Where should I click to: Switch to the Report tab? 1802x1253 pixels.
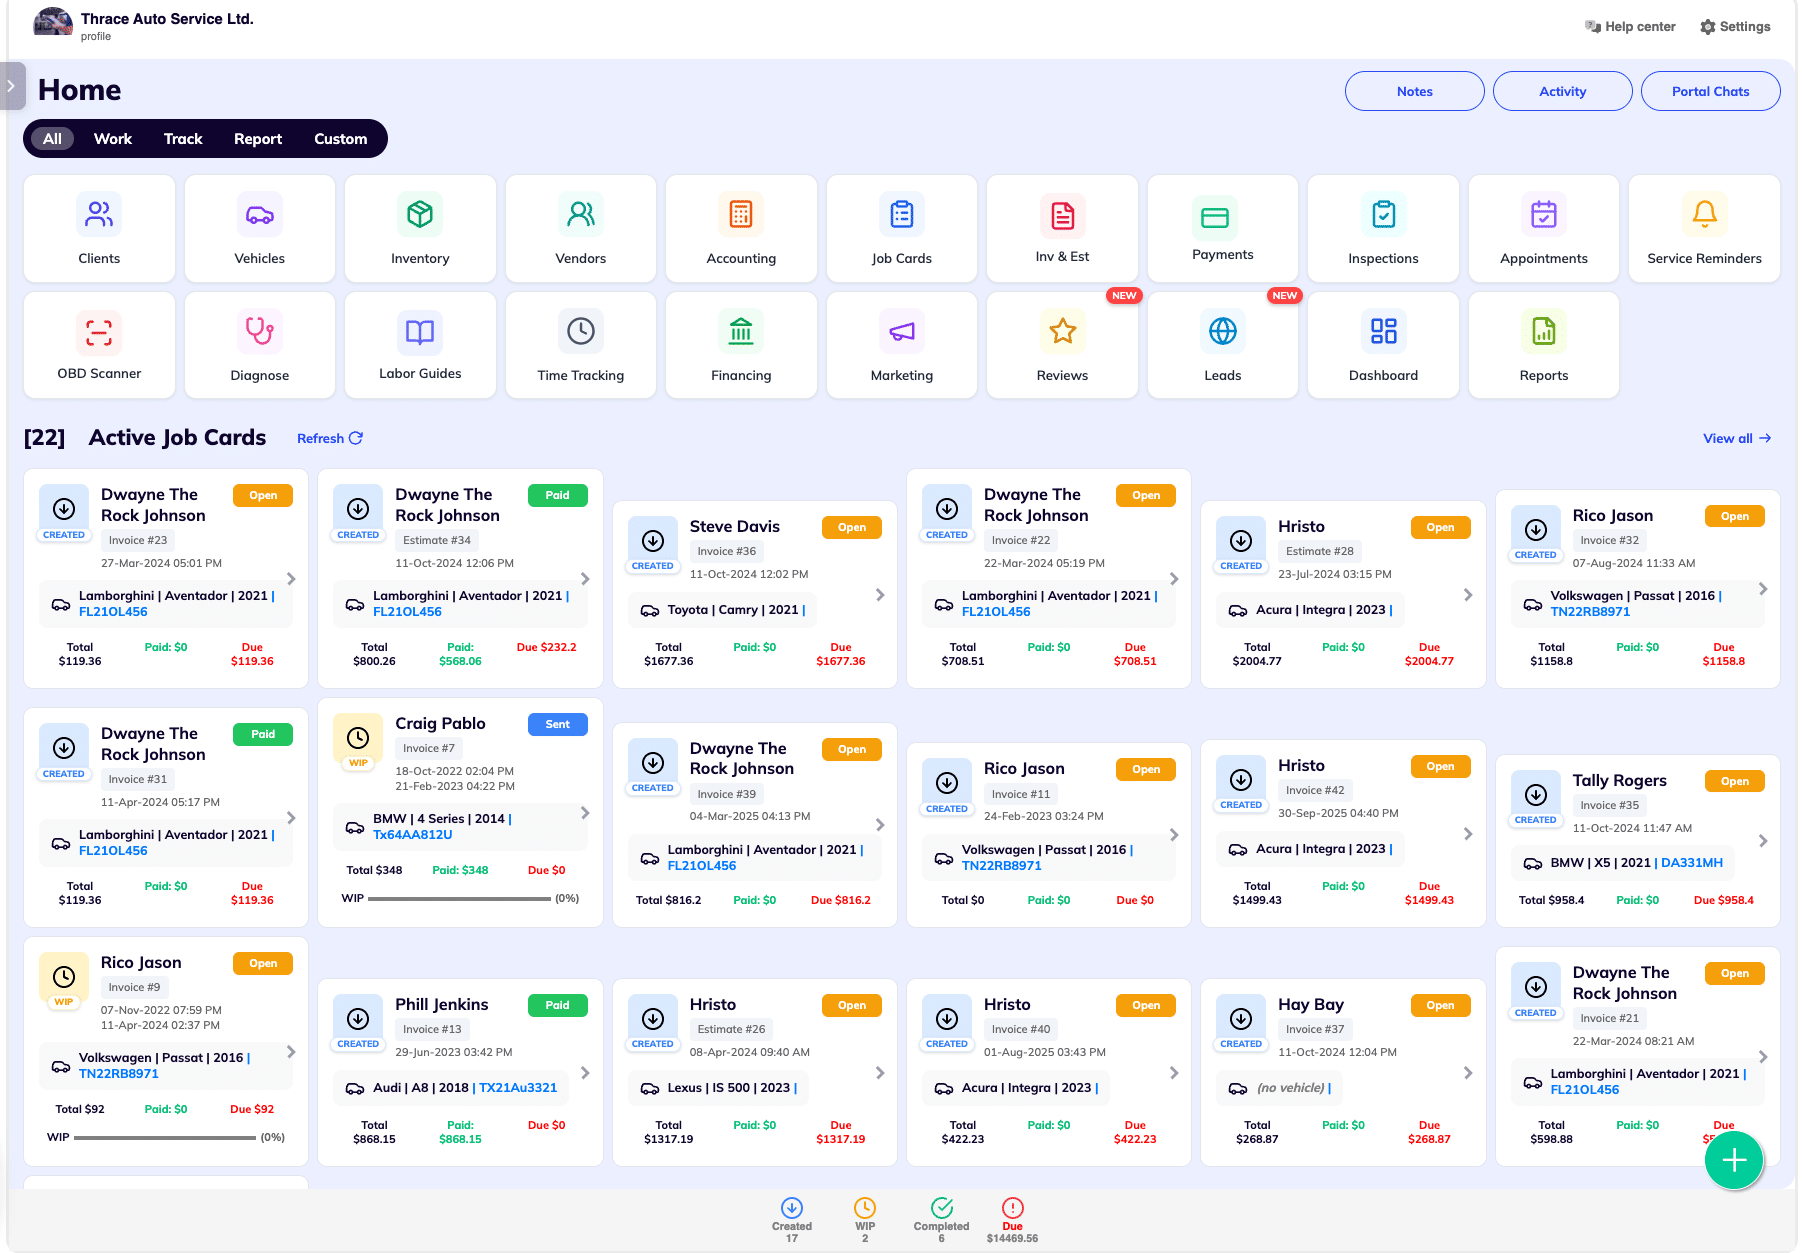258,139
